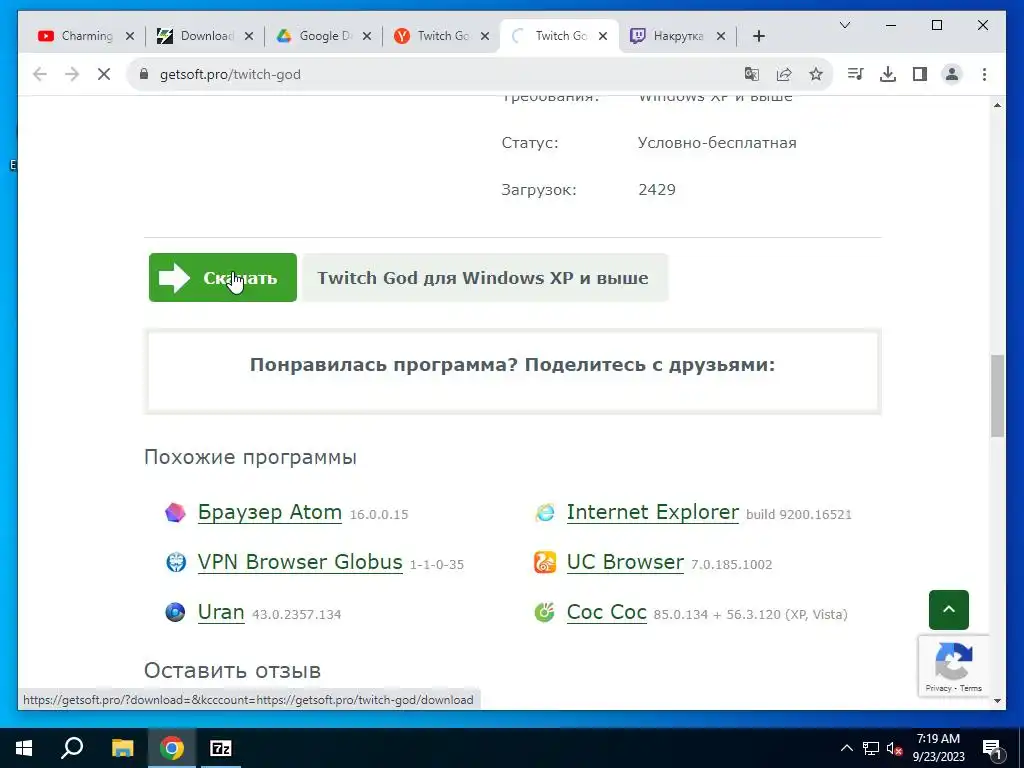1024x768 pixels.
Task: Open the taskbar clock and date
Action: [x=938, y=748]
